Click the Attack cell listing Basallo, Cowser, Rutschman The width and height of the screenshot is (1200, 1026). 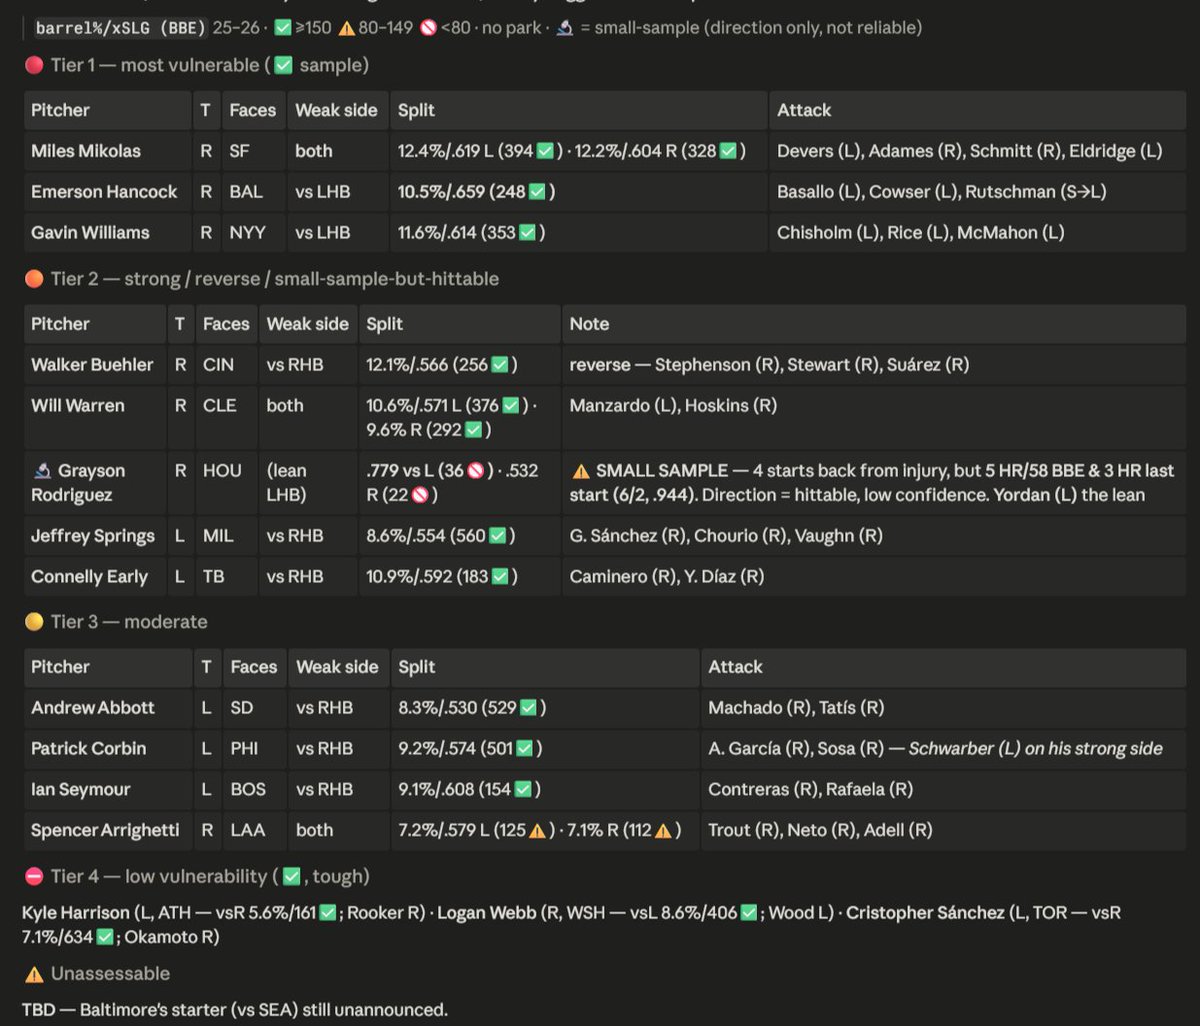pyautogui.click(x=978, y=192)
